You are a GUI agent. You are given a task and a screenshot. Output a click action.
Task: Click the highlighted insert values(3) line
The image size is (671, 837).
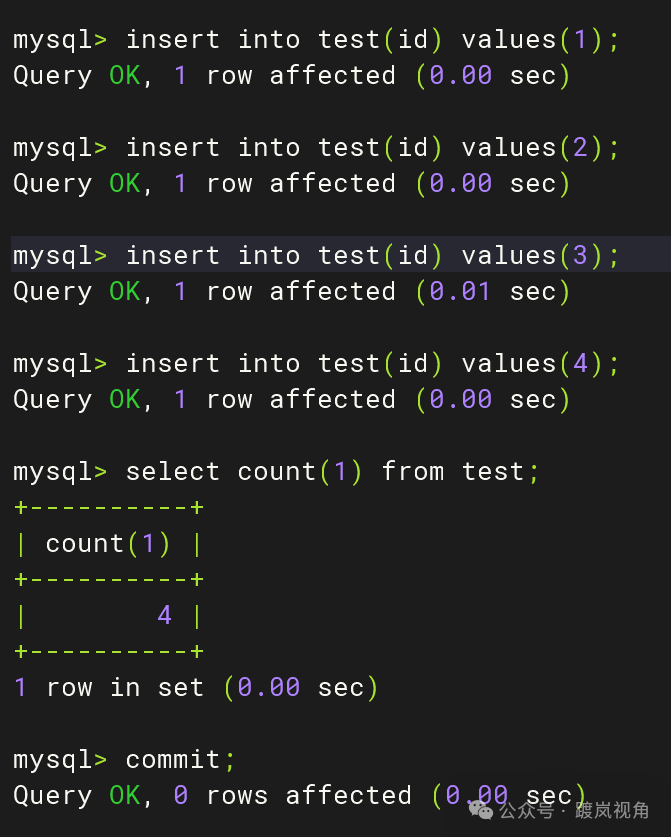341,254
